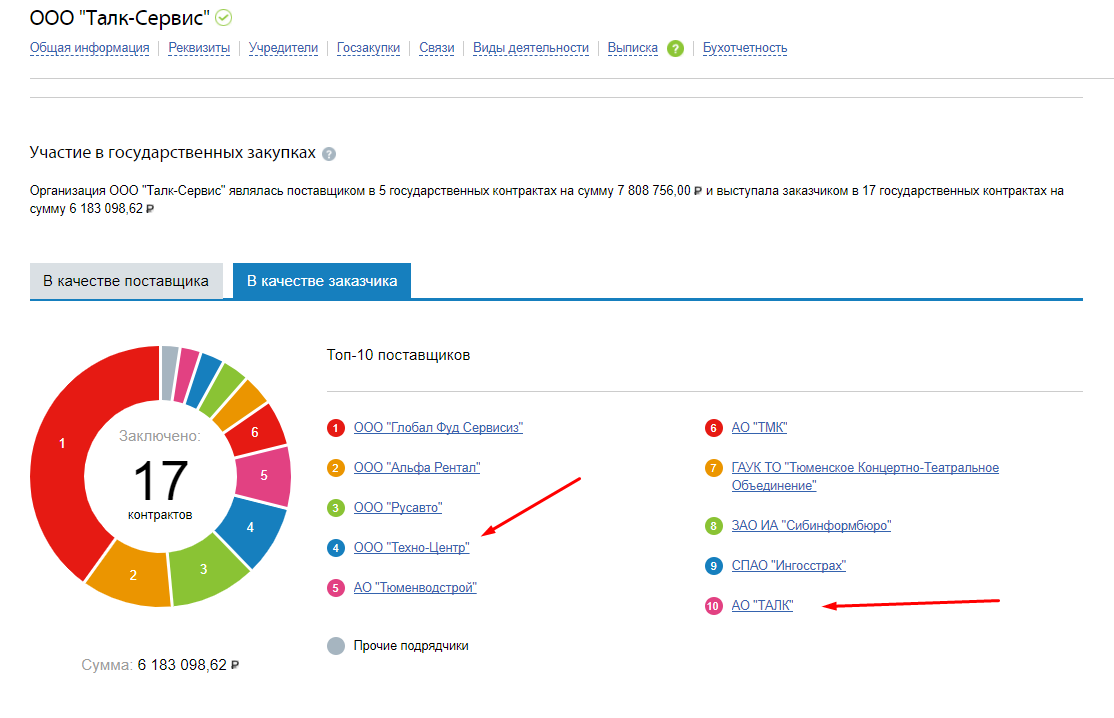Open supplier АО "ТМК"
The height and width of the screenshot is (718, 1114).
coord(759,428)
